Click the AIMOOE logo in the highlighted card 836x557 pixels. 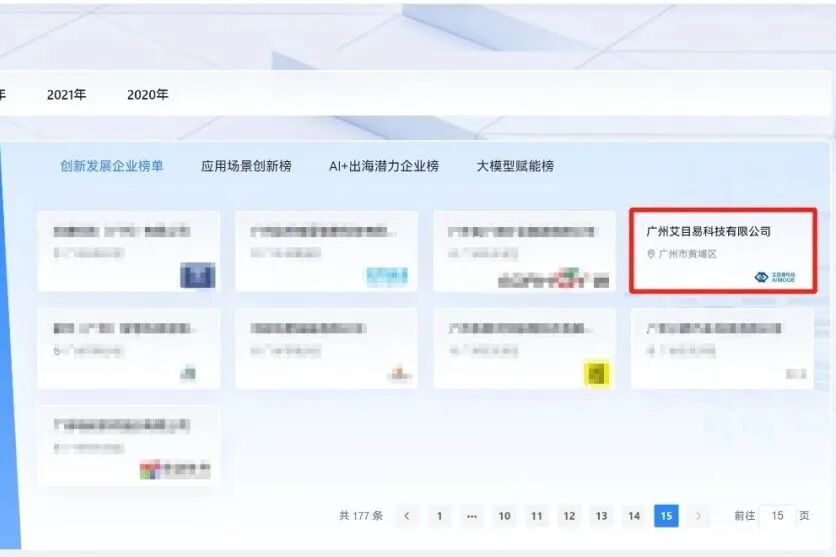coord(775,276)
